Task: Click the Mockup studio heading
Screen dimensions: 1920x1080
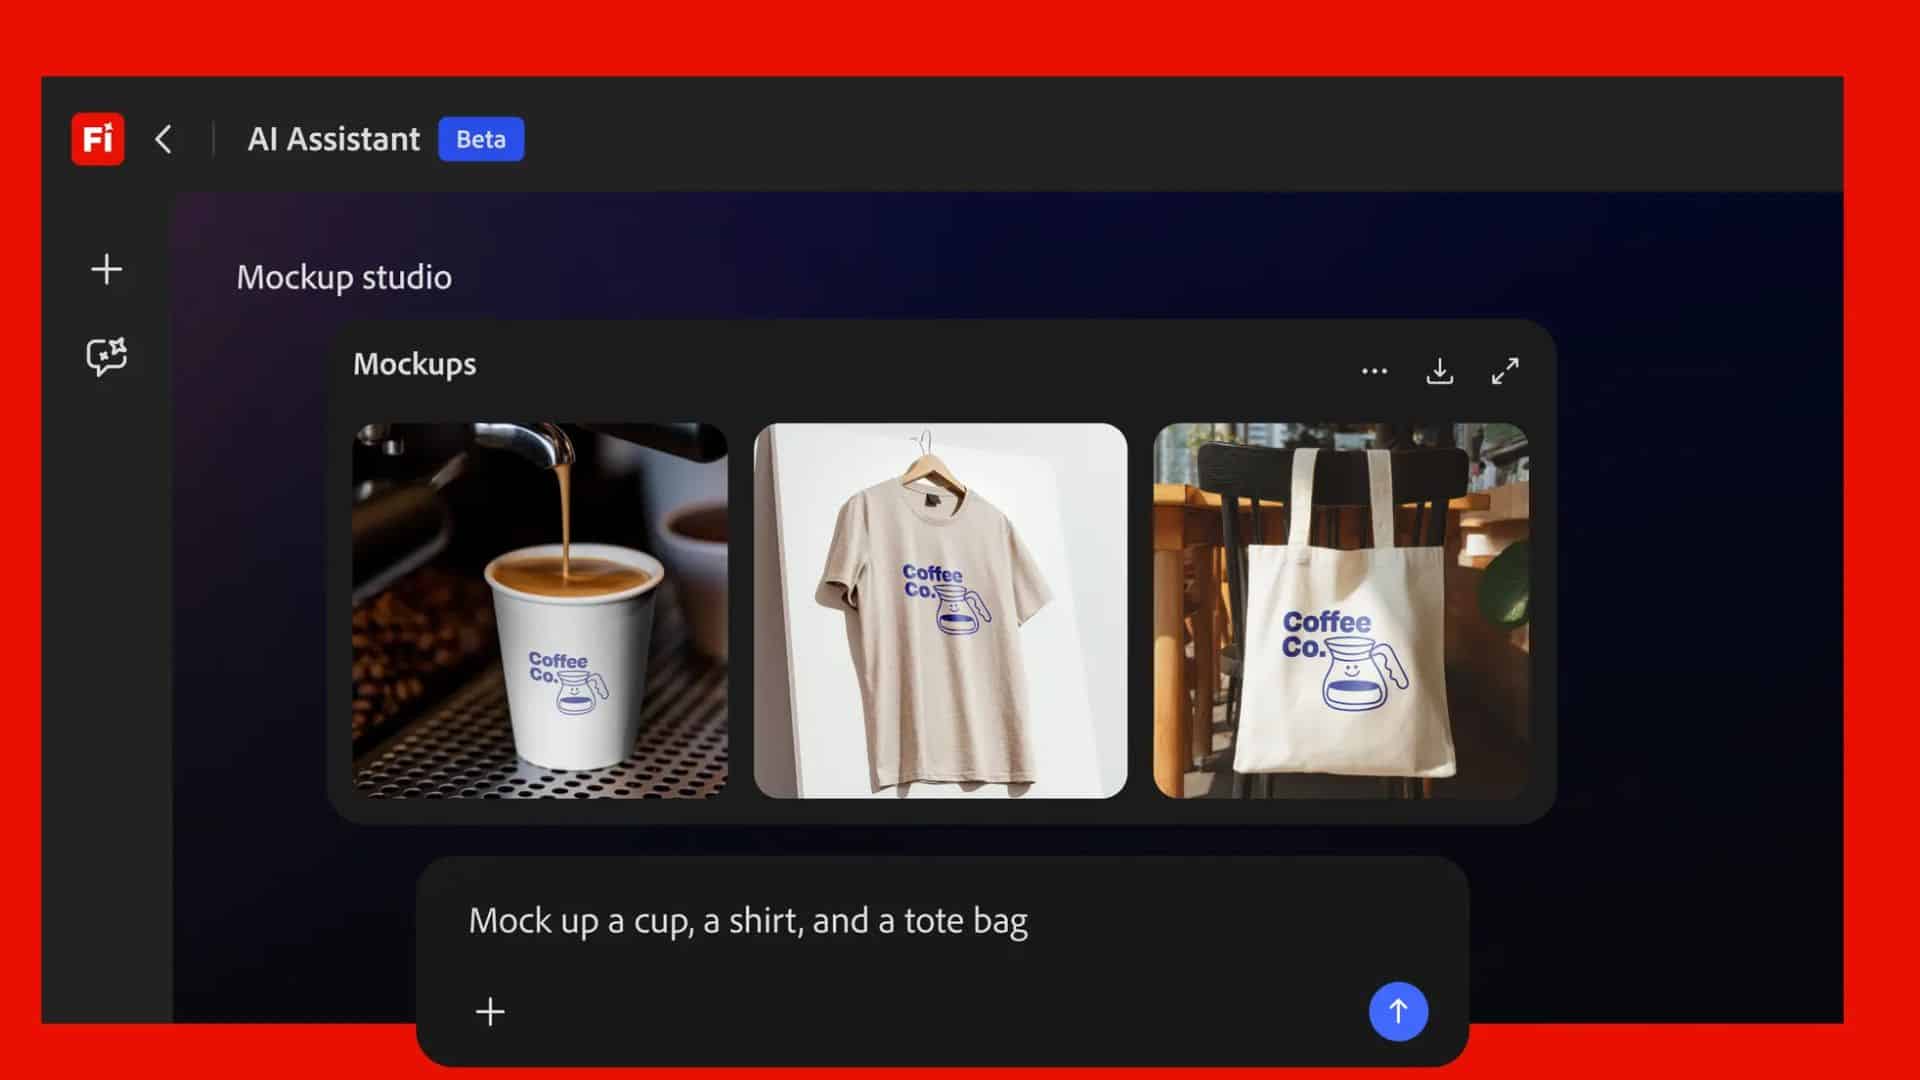Action: [344, 278]
